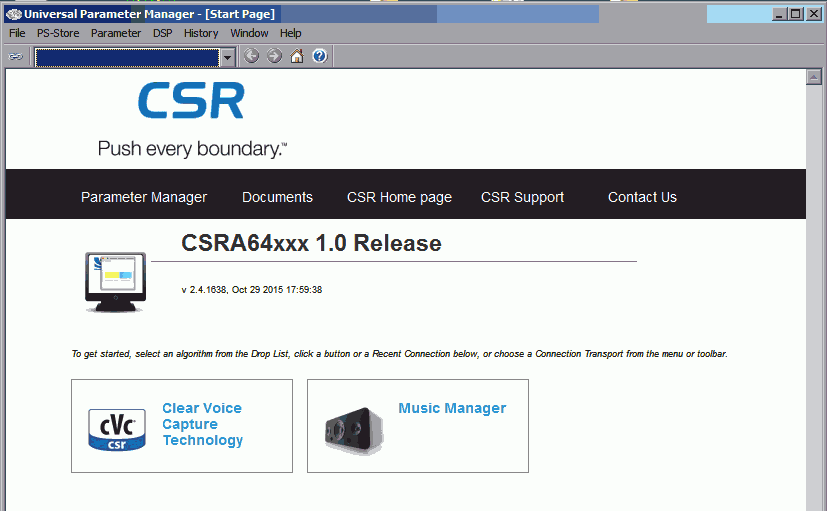The width and height of the screenshot is (827, 511).
Task: Click the connection link icon in toolbar
Action: pos(16,57)
